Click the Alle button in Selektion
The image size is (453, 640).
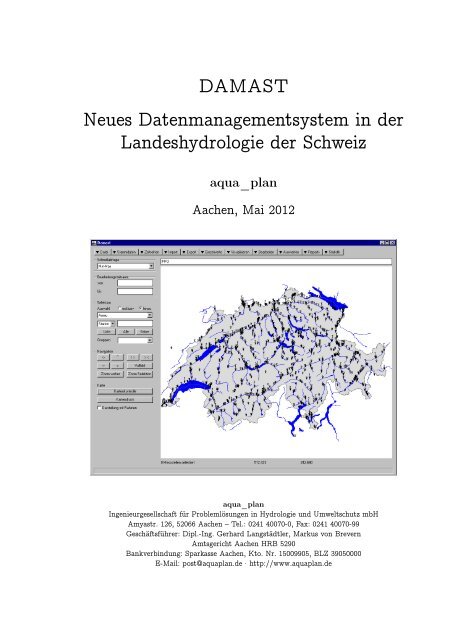126,331
